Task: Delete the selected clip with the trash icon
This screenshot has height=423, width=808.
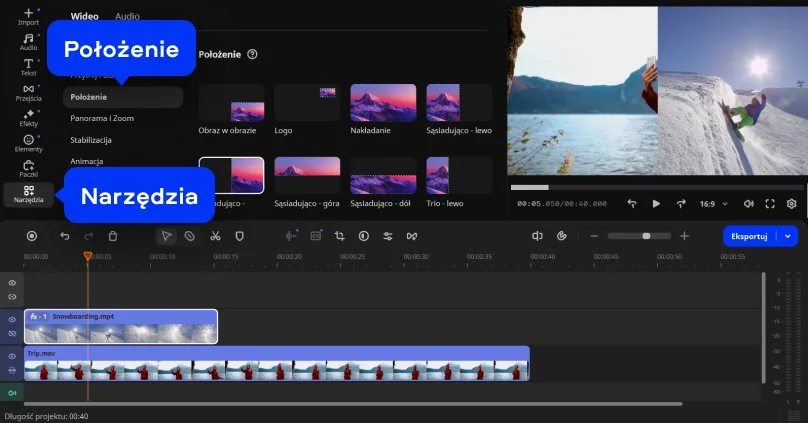Action: [113, 236]
